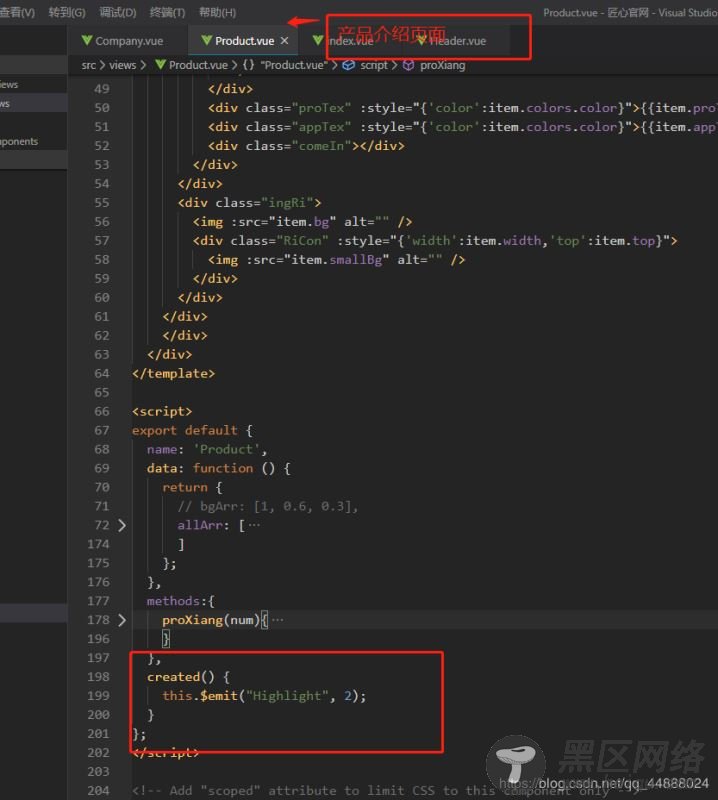The width and height of the screenshot is (718, 800).
Task: Click the 'return {' statement on line 70
Action: (192, 487)
